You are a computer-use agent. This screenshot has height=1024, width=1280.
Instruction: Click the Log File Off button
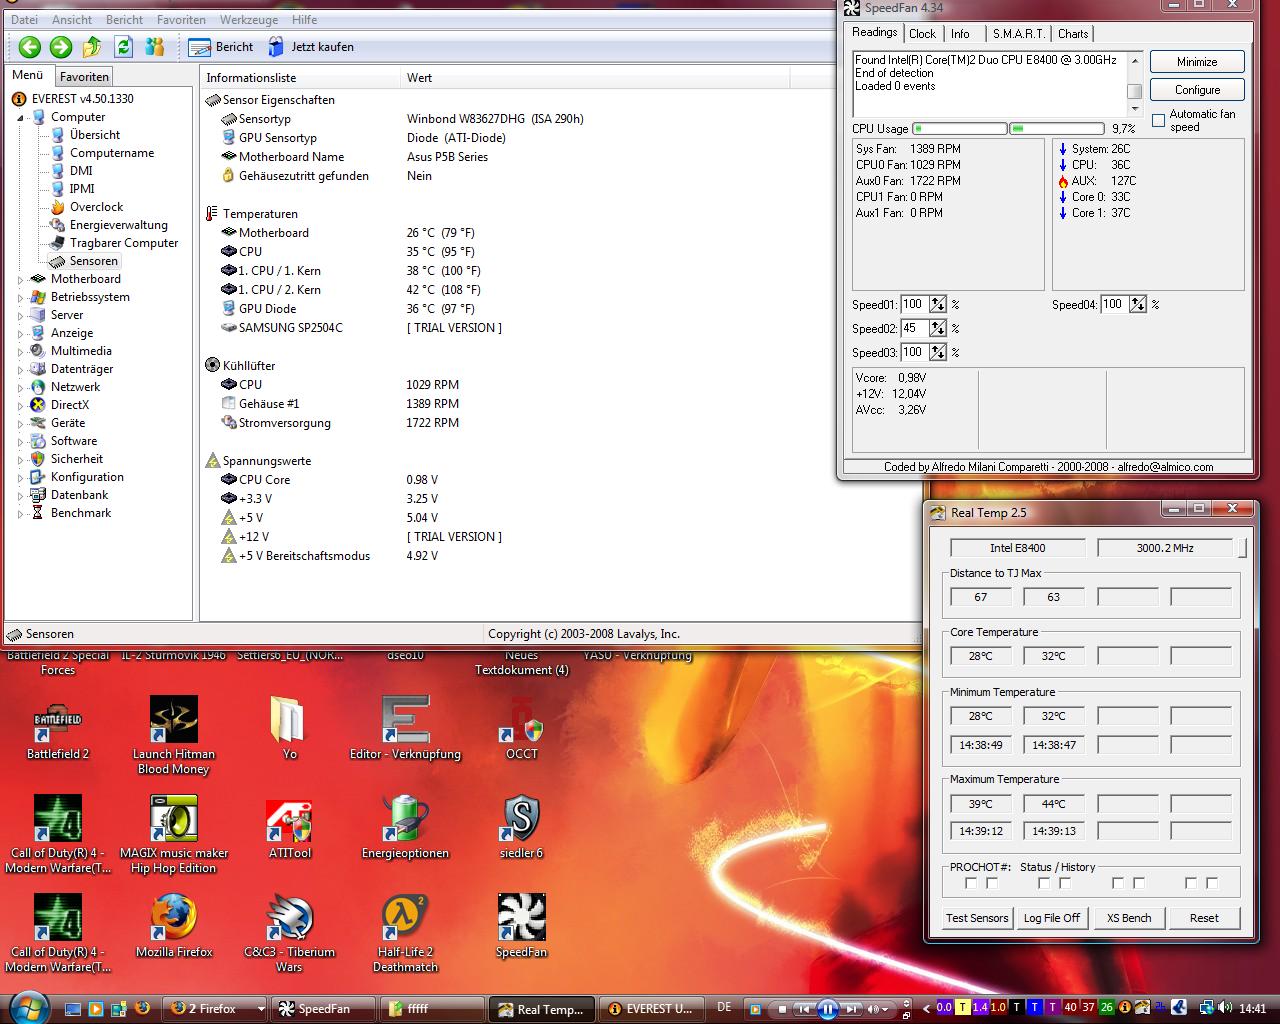(1052, 918)
